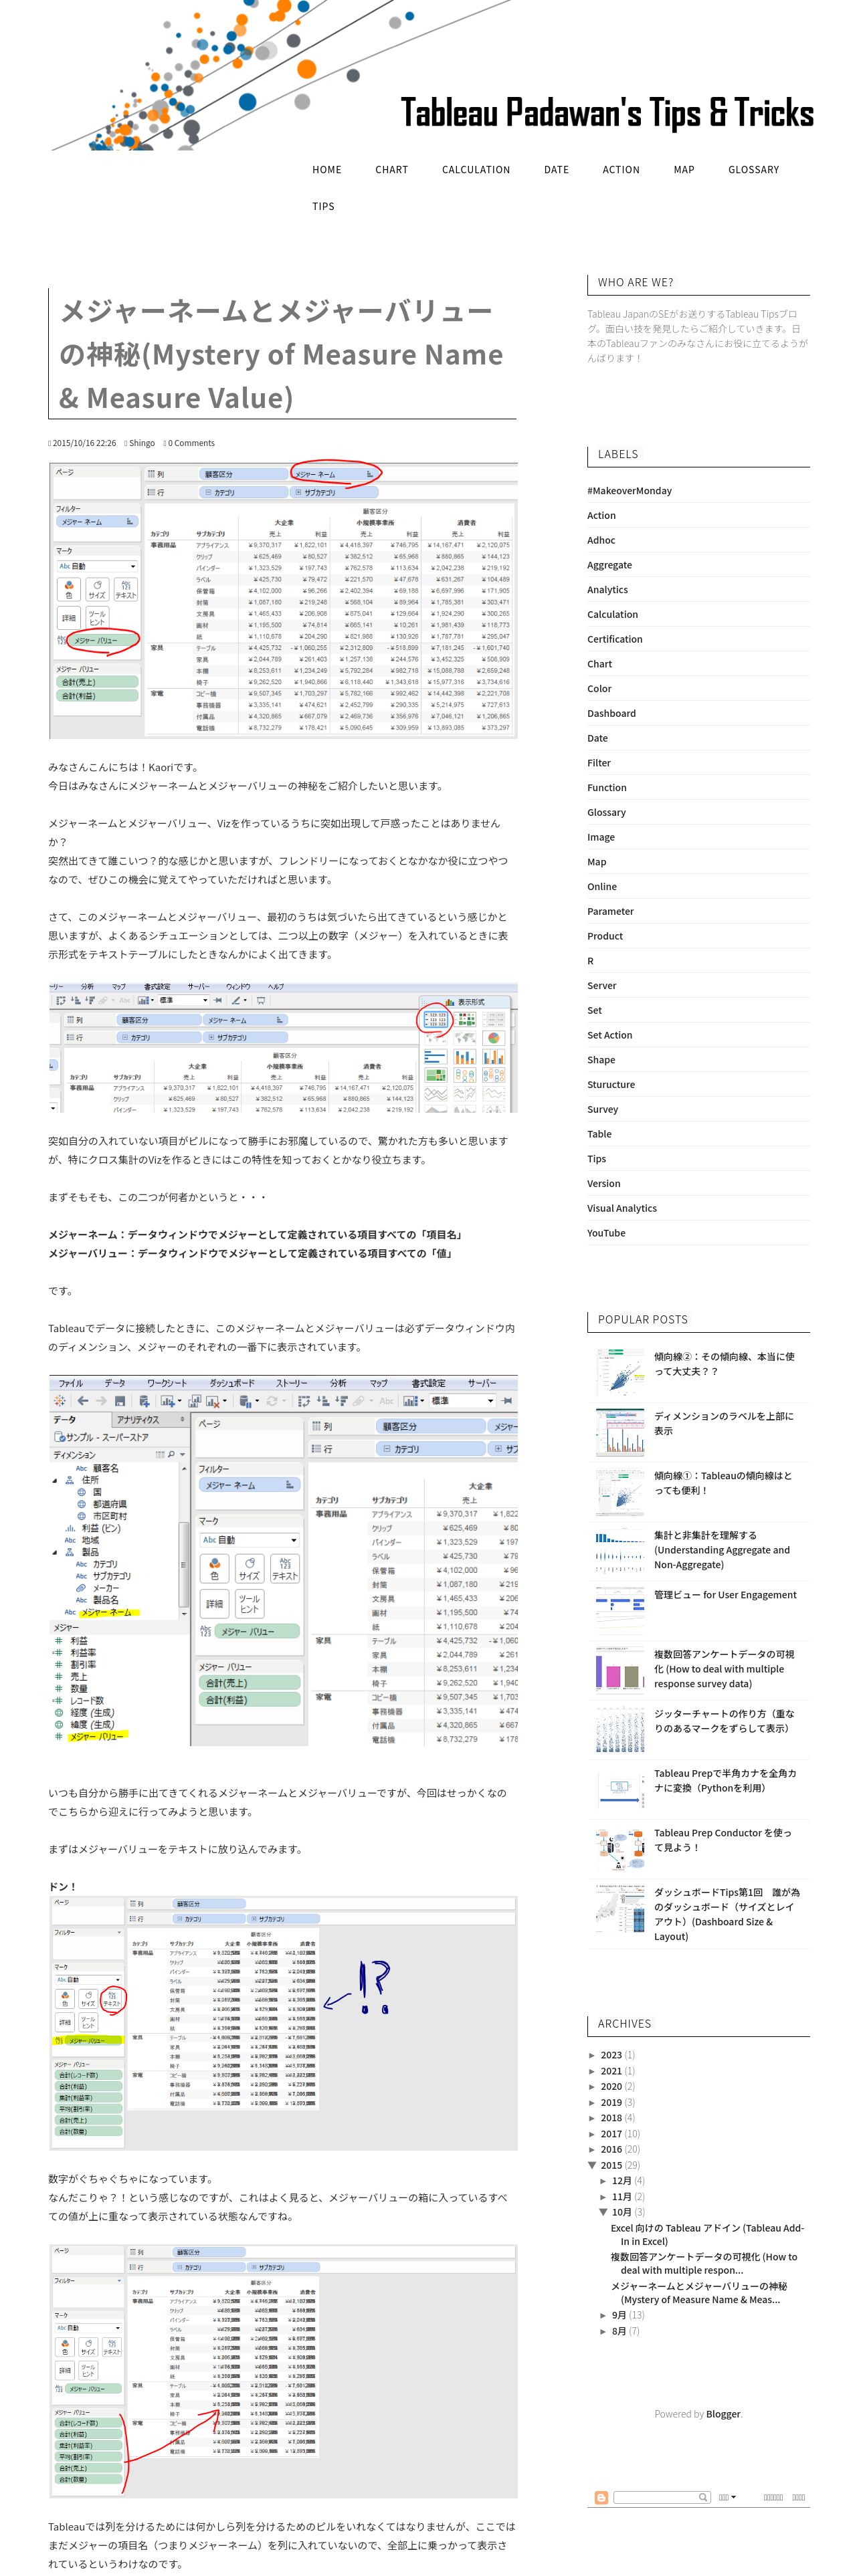Expand the 2016 archive year
Screen dimensions: 859x2576
(592, 2149)
